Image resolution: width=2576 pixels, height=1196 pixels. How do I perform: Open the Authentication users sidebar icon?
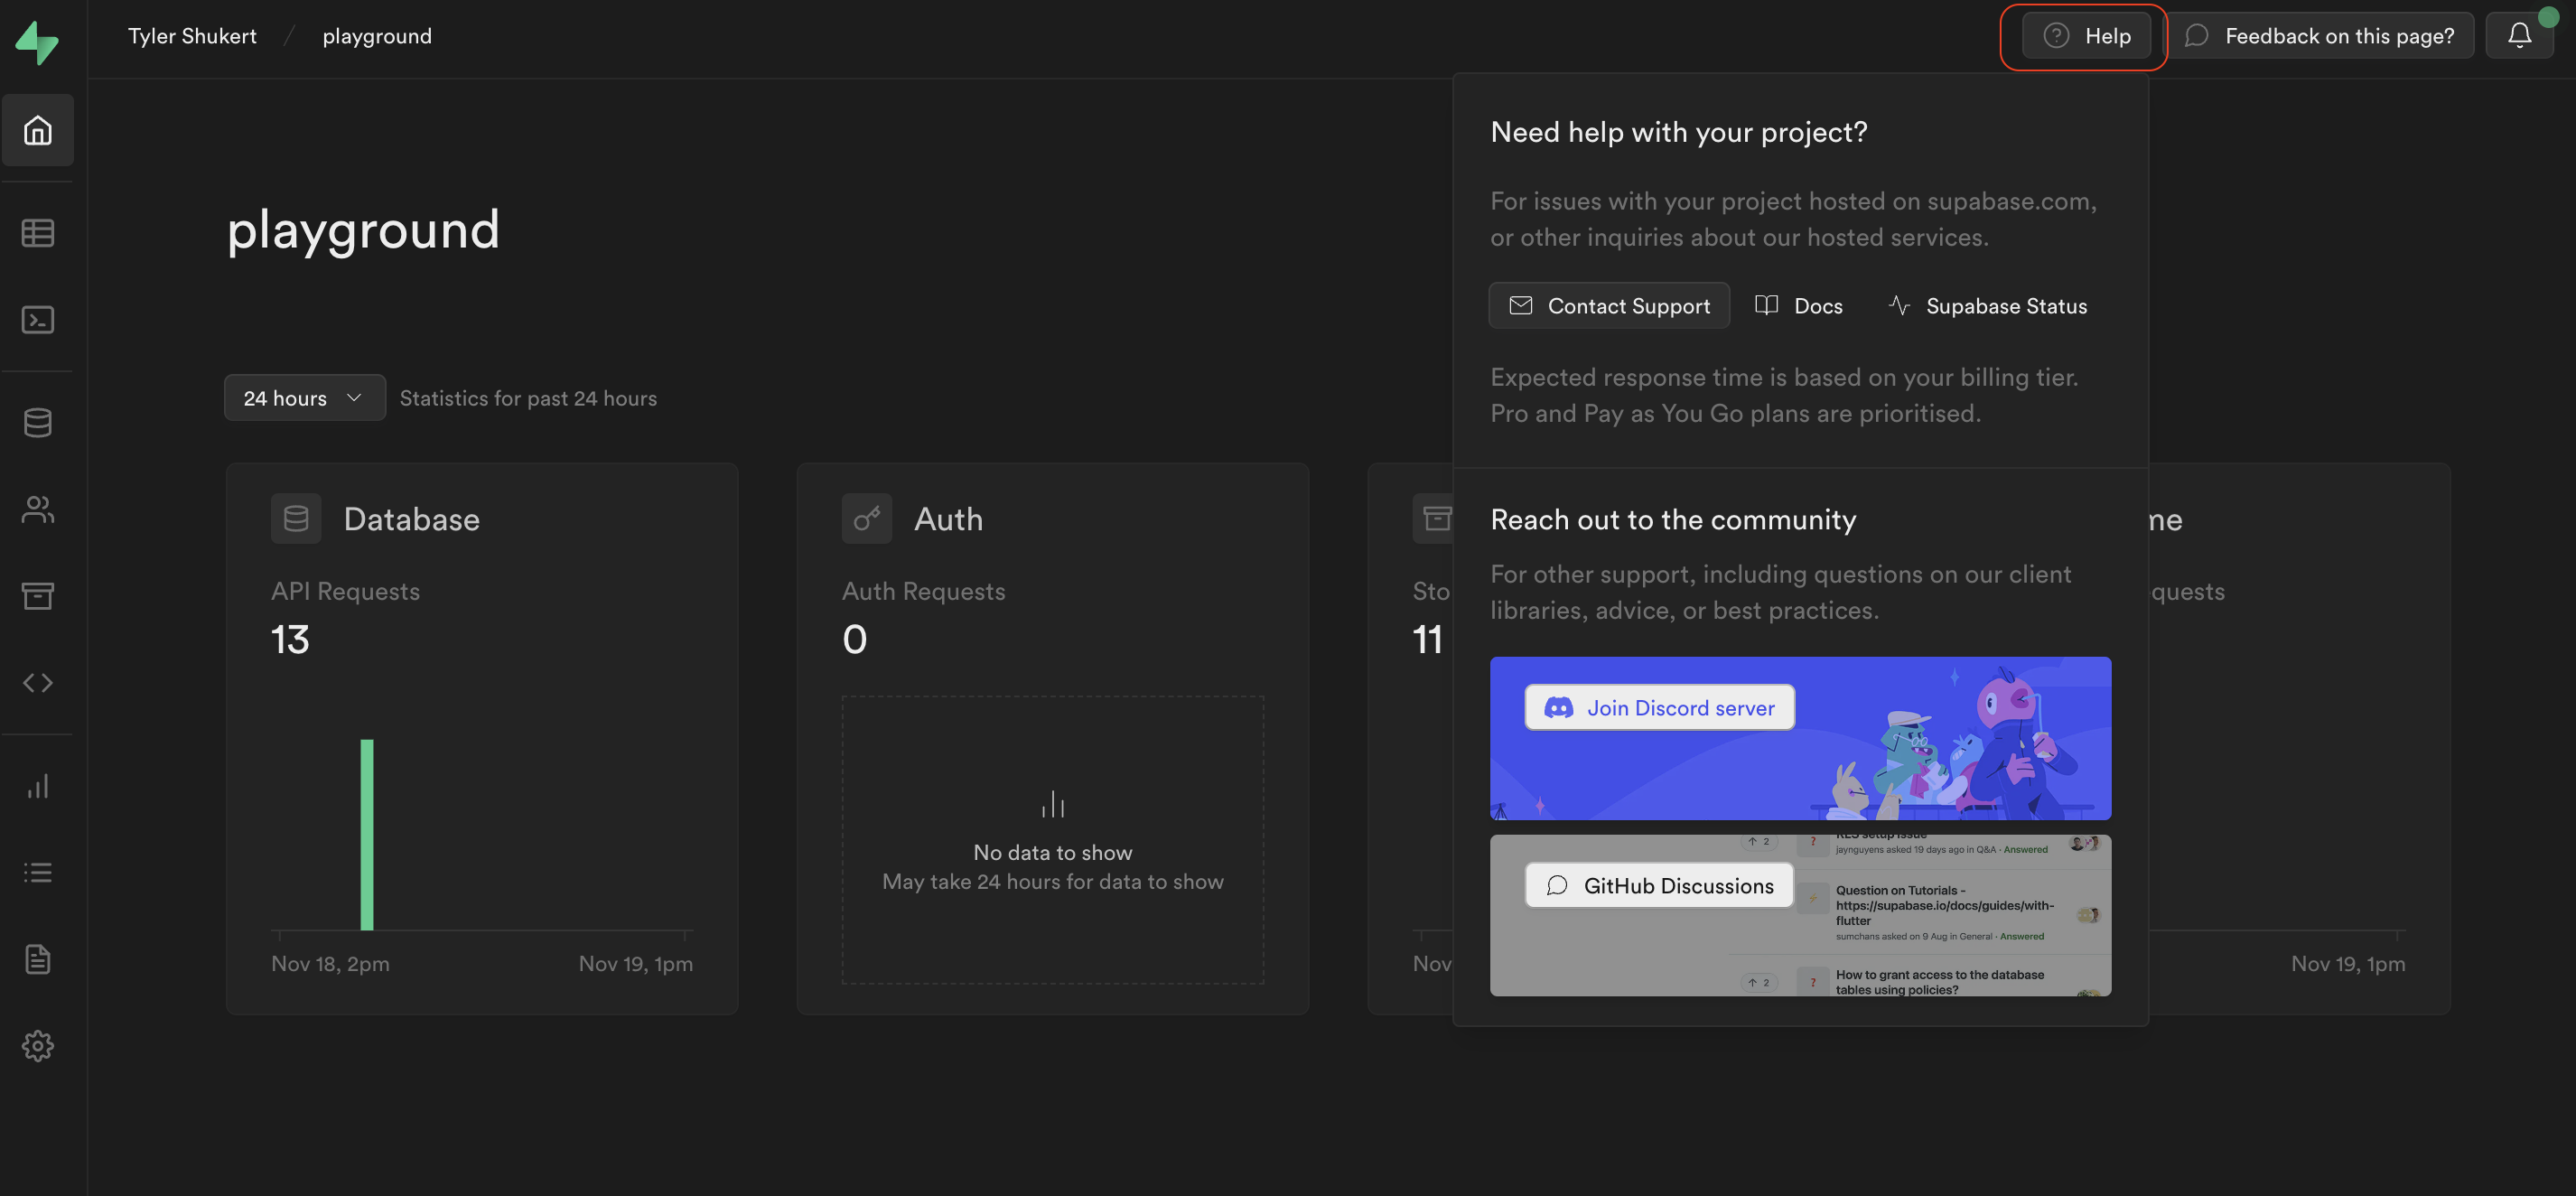coord(38,510)
